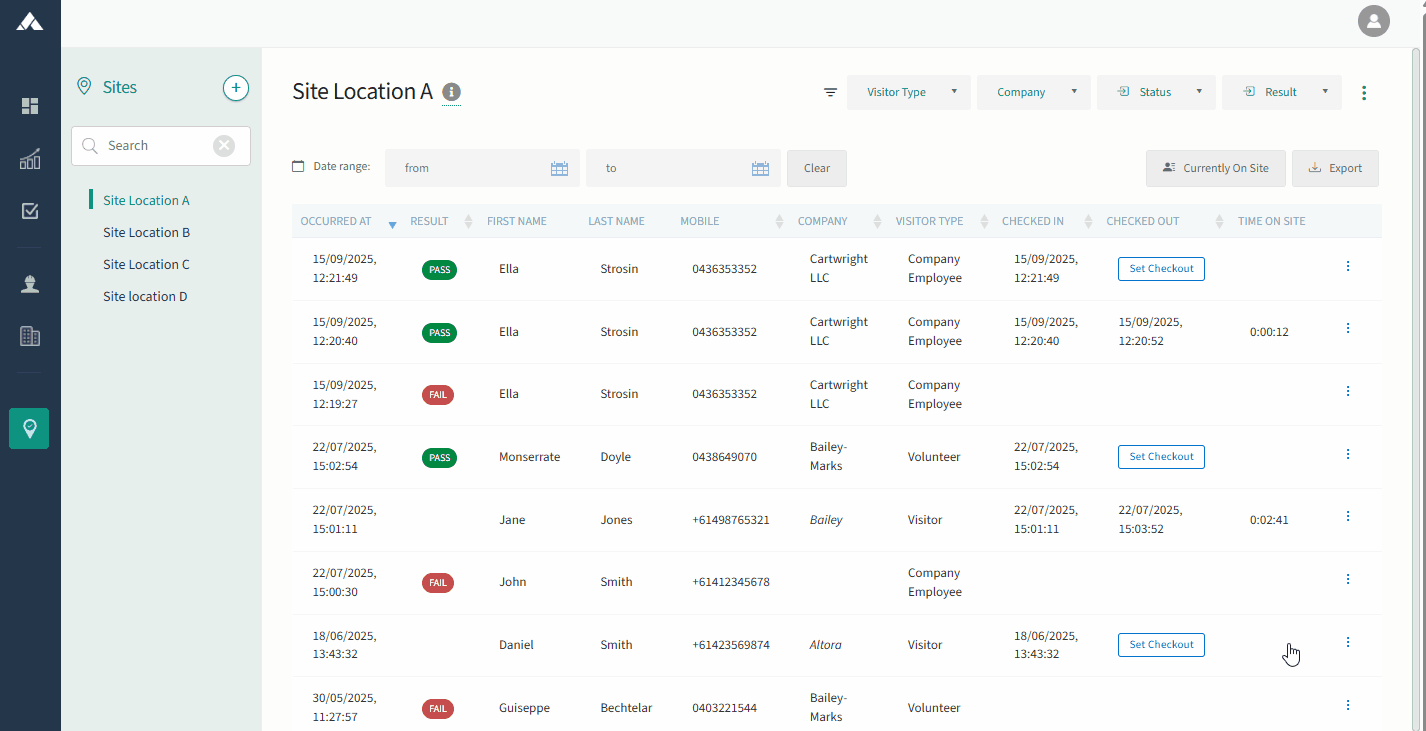Click the Currently On Site button
The height and width of the screenshot is (731, 1426).
click(1216, 168)
